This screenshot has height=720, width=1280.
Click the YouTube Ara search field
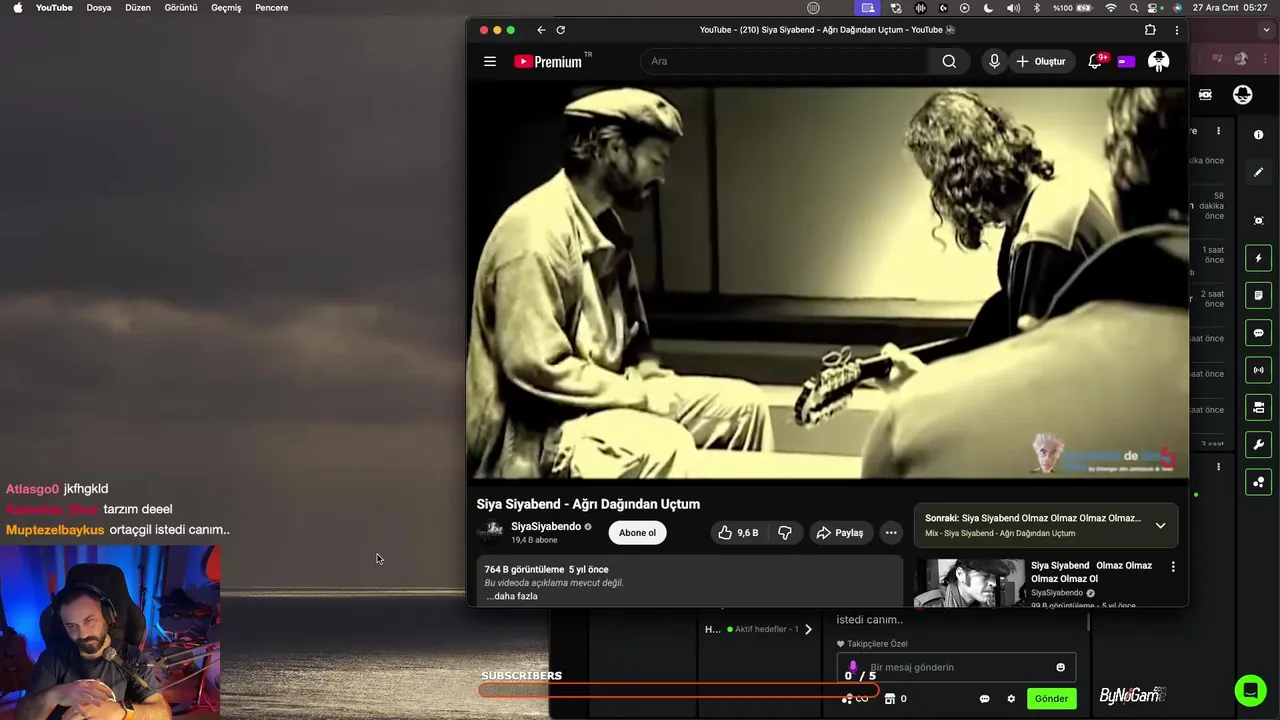(x=785, y=61)
